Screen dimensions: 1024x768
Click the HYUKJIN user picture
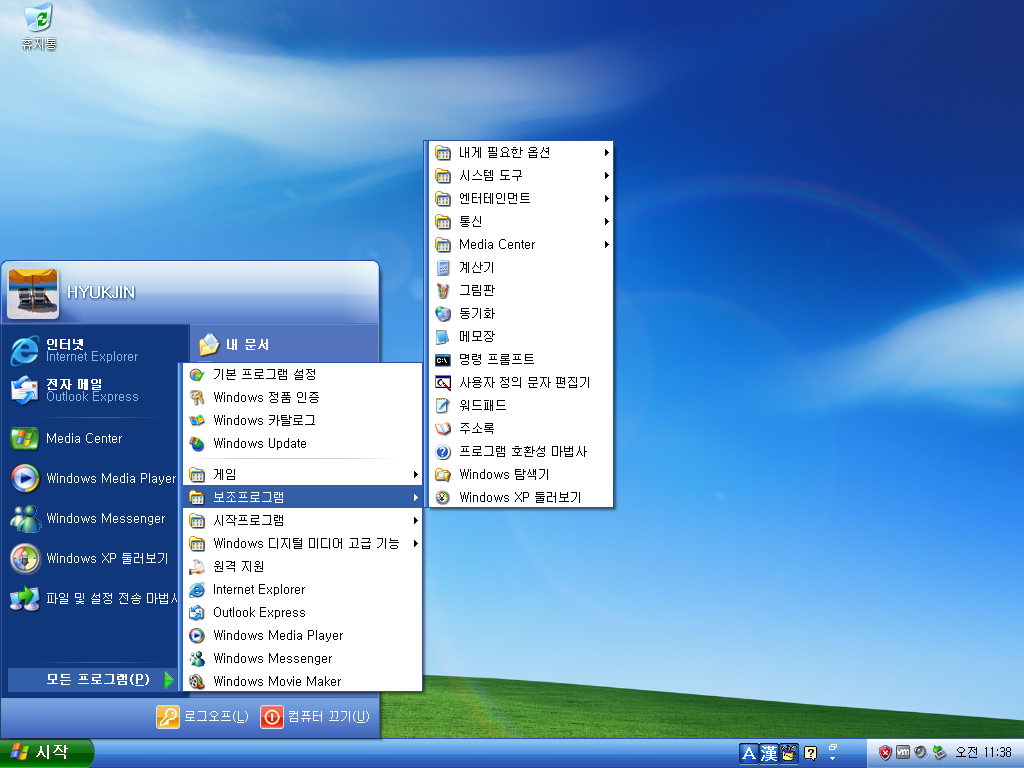pos(33,293)
